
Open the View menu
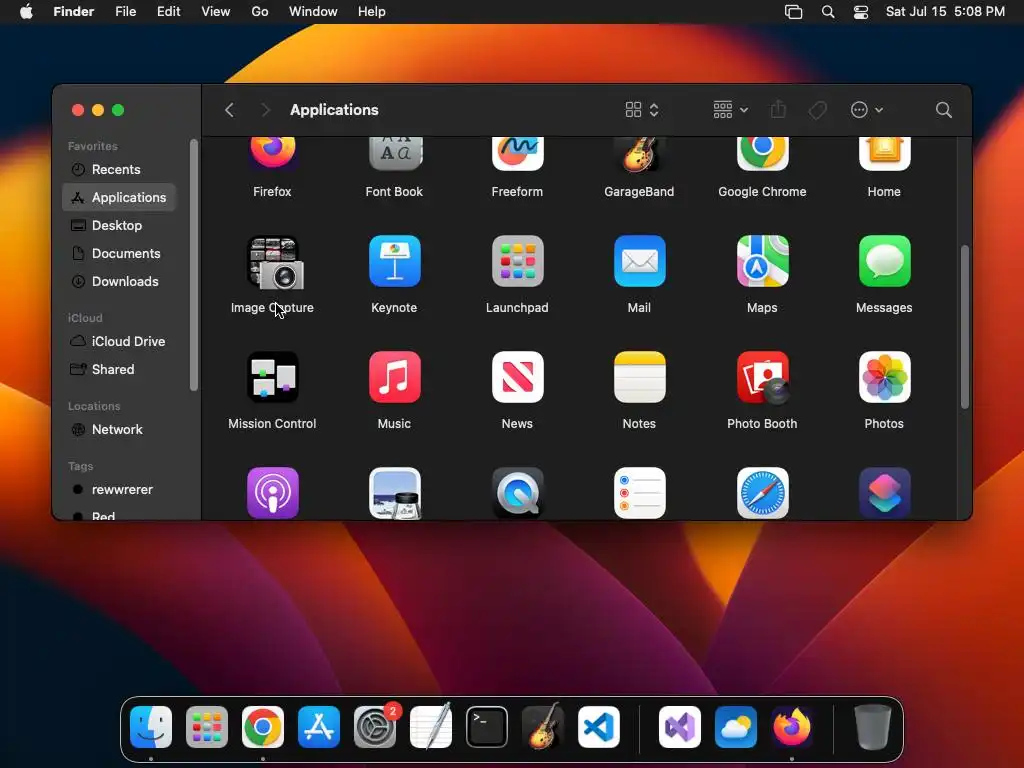tap(216, 12)
